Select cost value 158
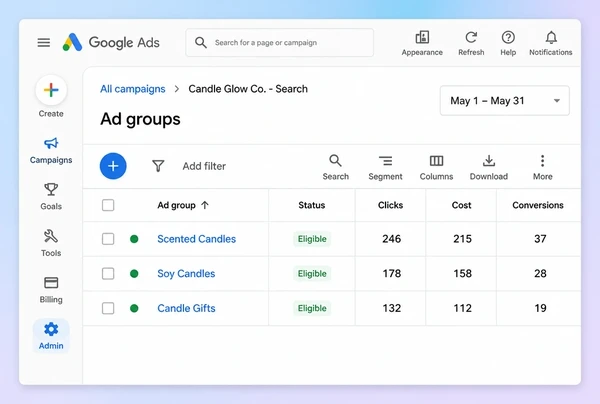The height and width of the screenshot is (404, 600). coord(462,274)
